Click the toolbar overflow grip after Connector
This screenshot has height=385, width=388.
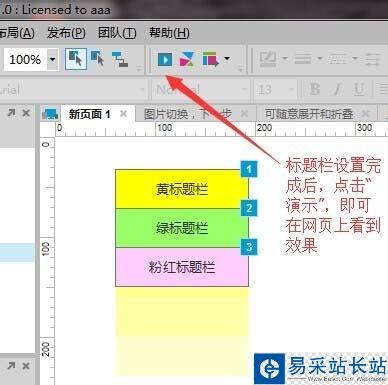tap(139, 69)
